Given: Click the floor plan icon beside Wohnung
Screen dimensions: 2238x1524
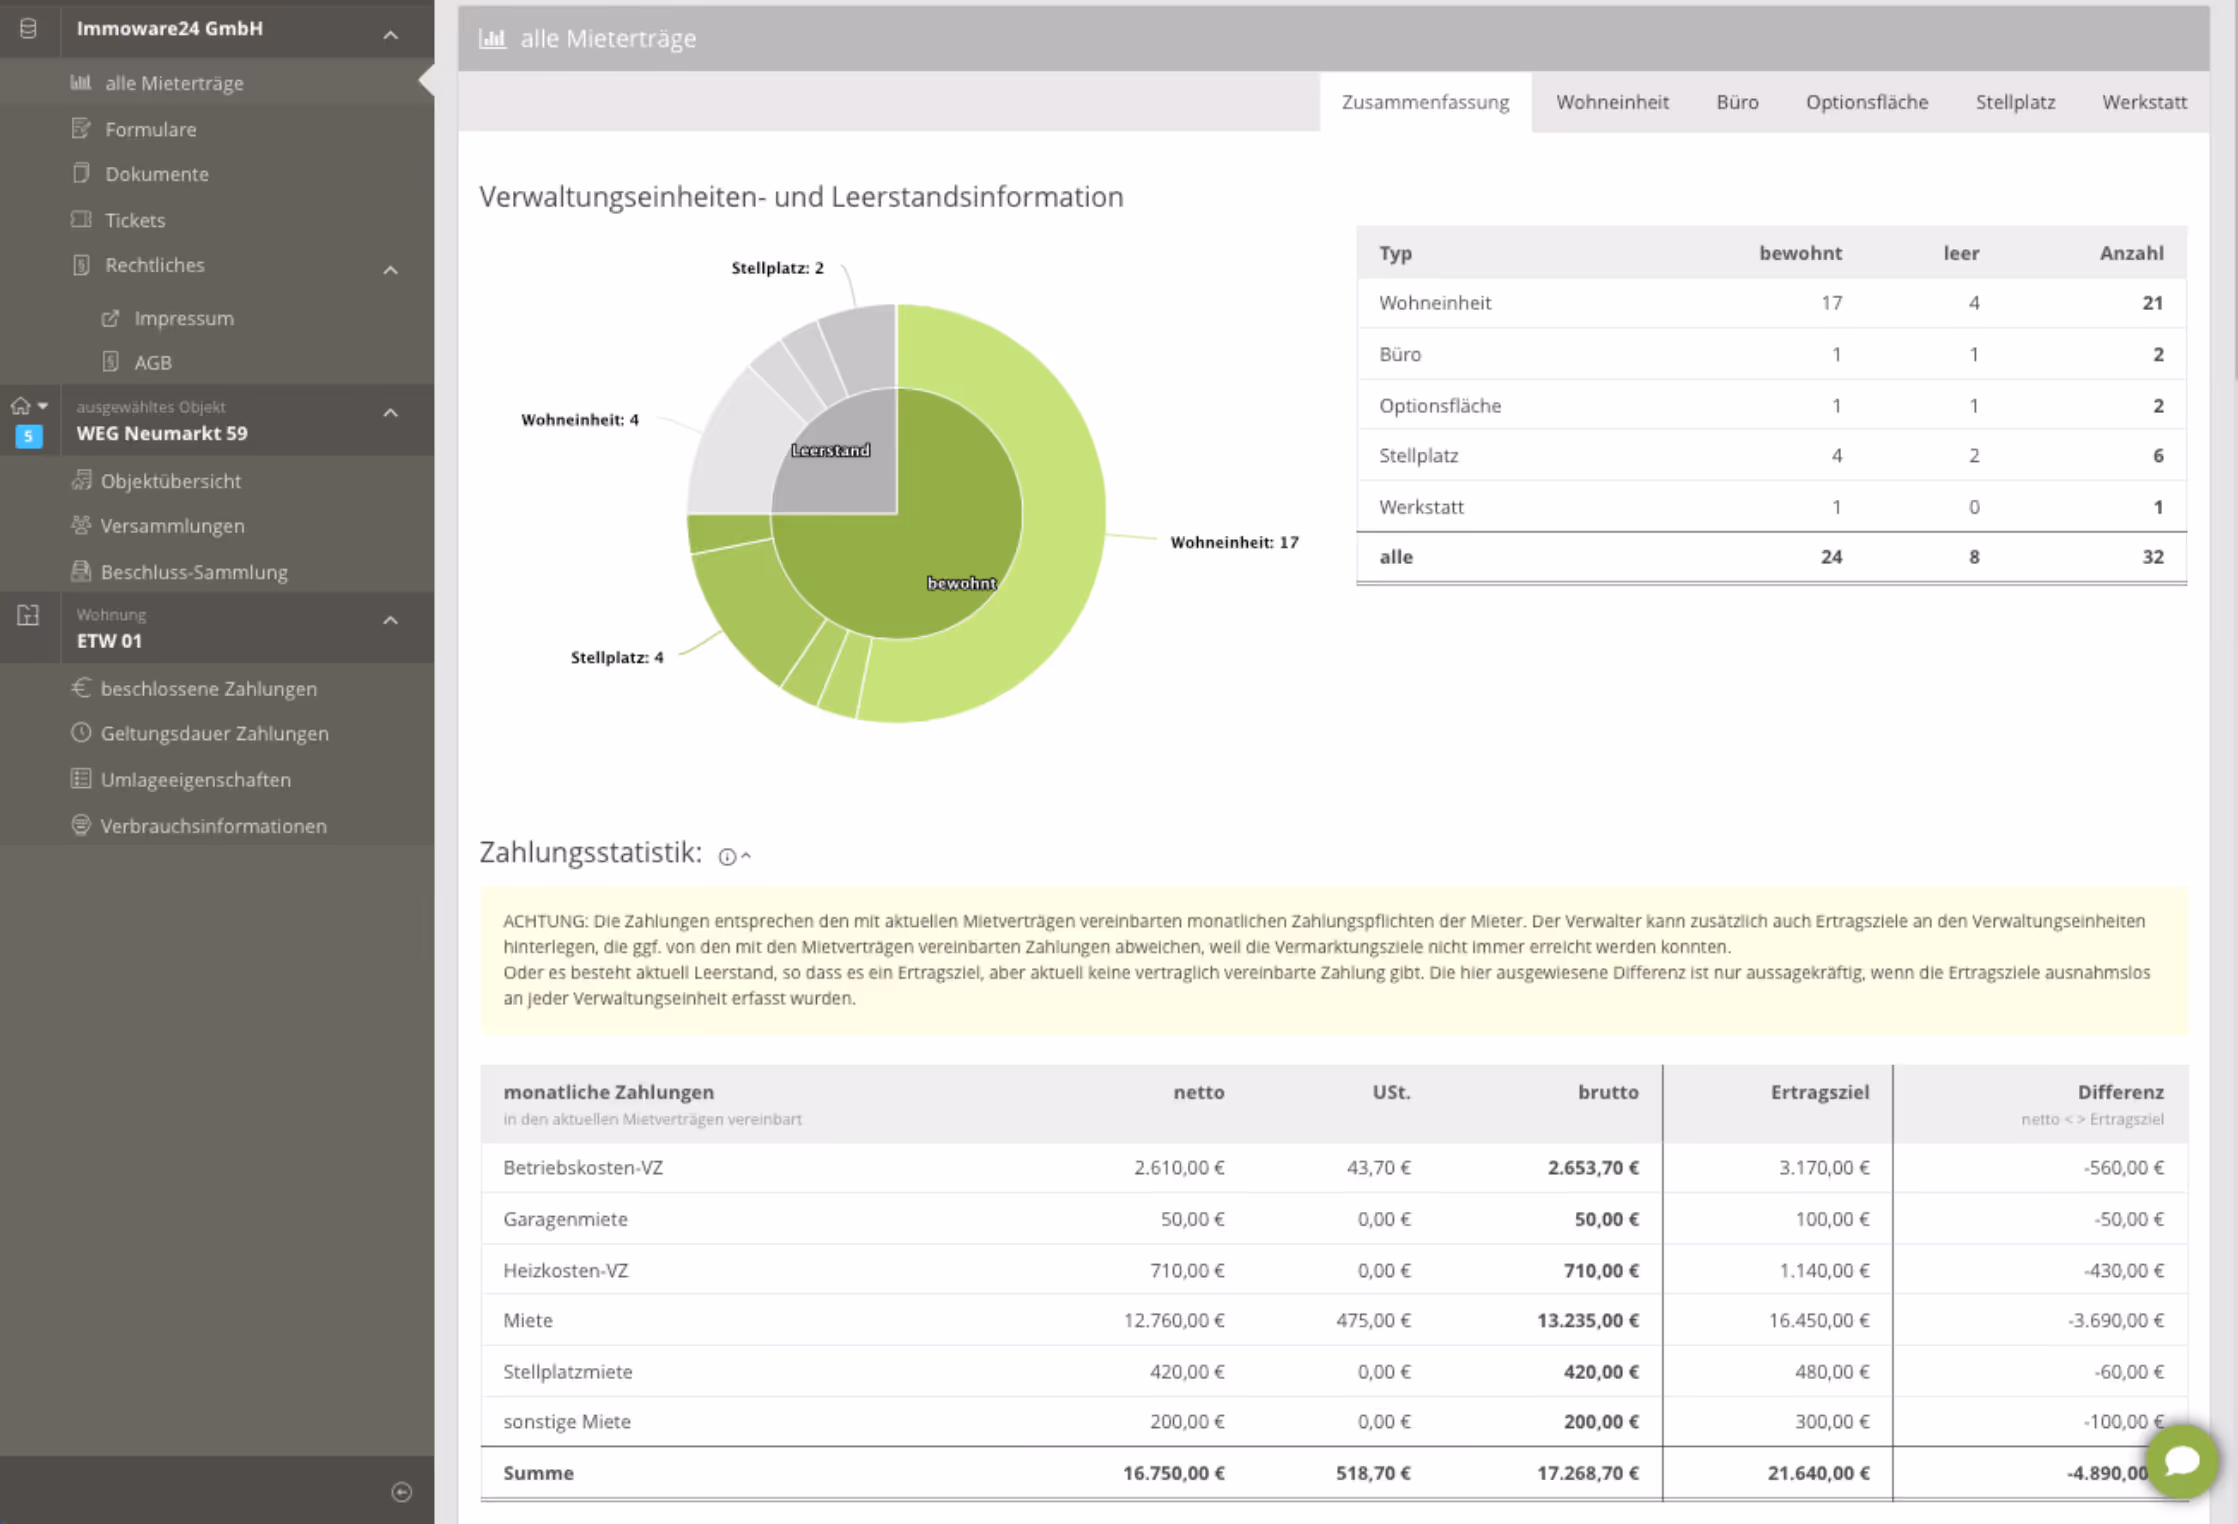Looking at the screenshot, I should coord(28,616).
